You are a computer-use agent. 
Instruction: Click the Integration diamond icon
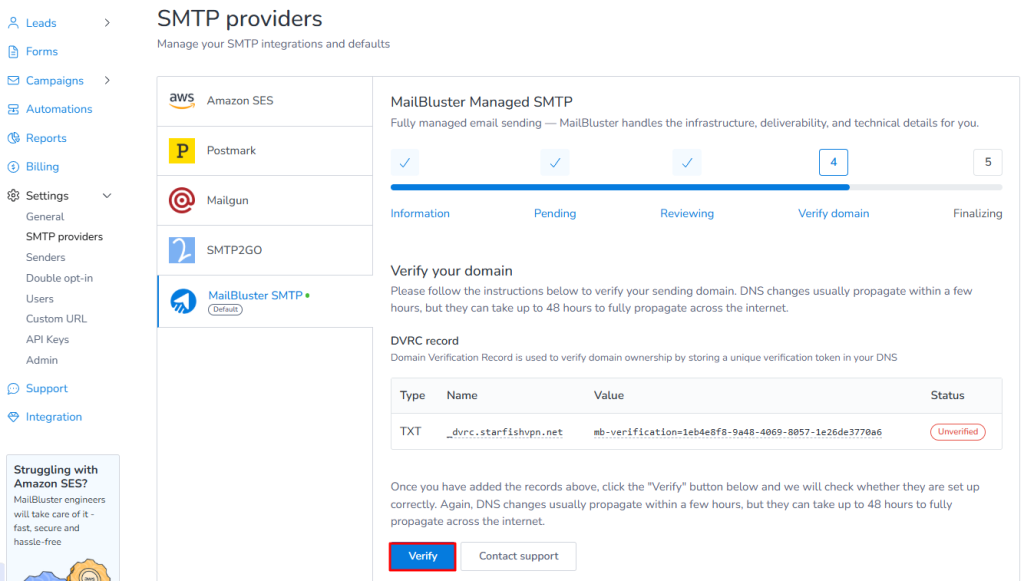click(x=13, y=416)
